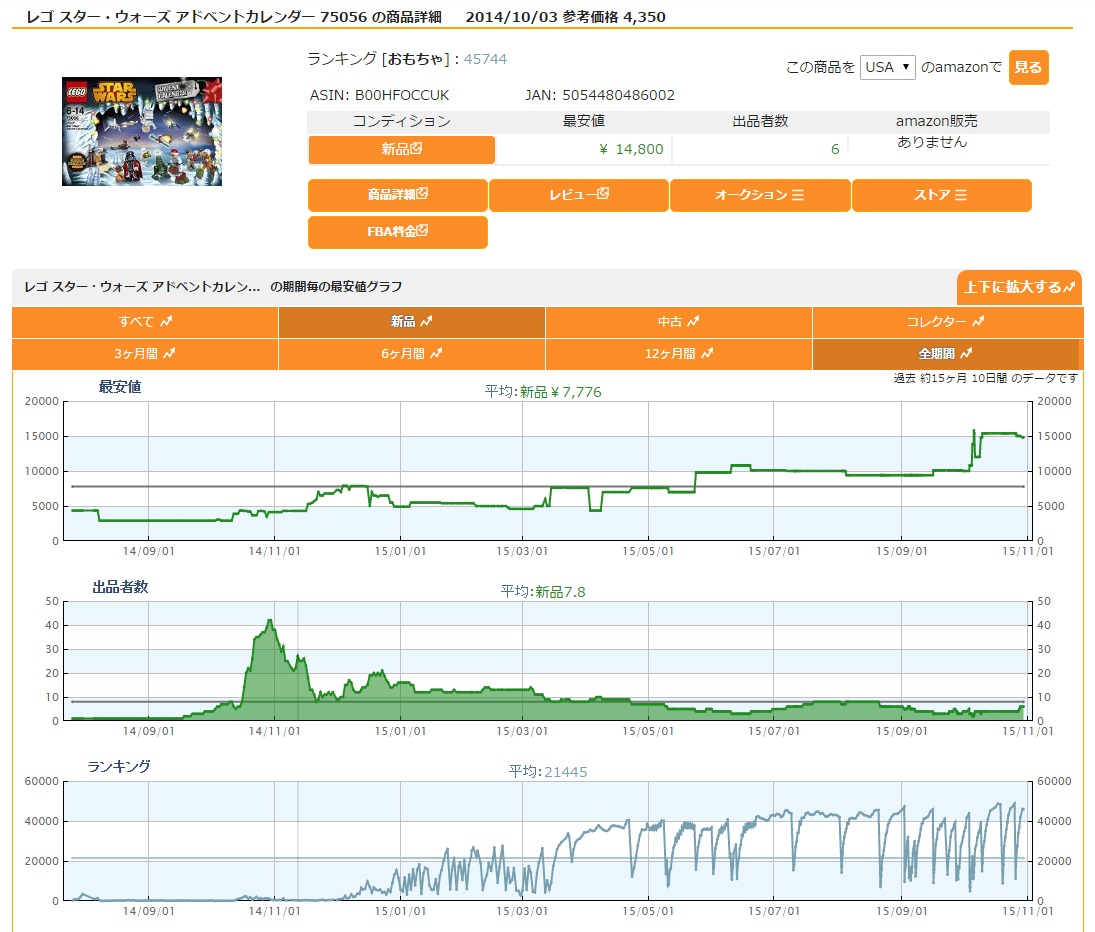Click 平均:新品￥7,776 average label

pyautogui.click(x=543, y=392)
